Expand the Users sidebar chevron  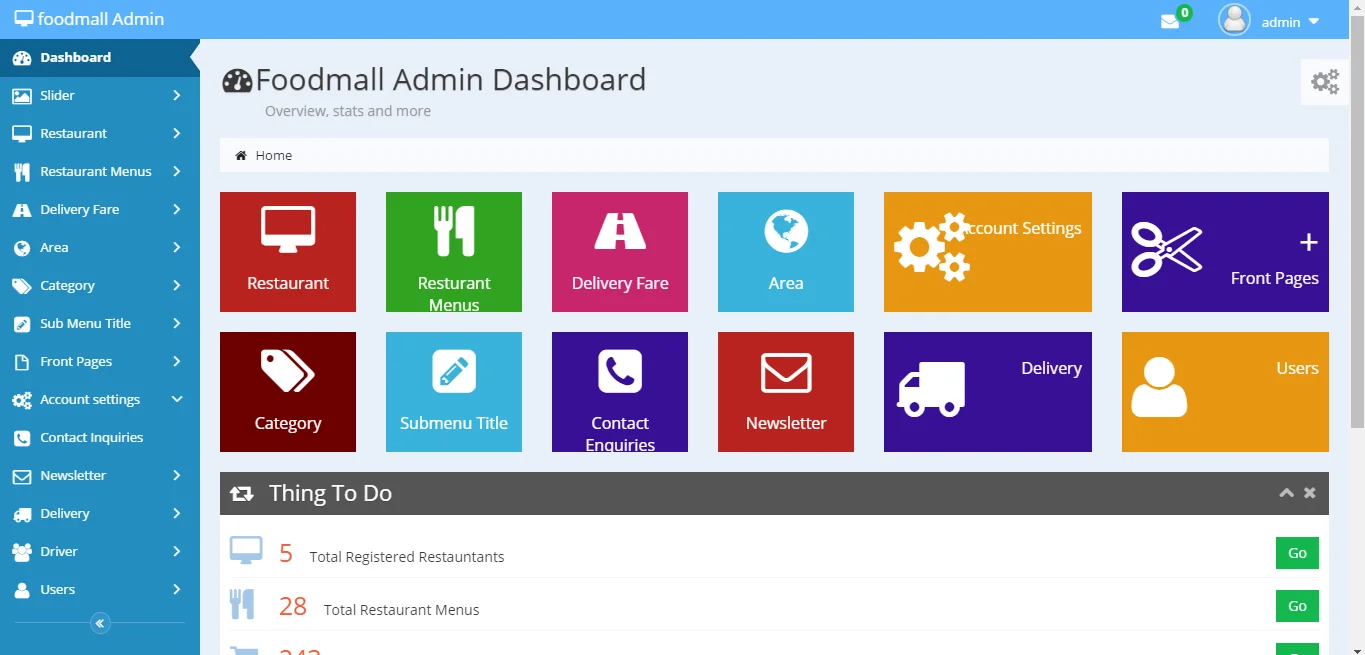(x=176, y=589)
